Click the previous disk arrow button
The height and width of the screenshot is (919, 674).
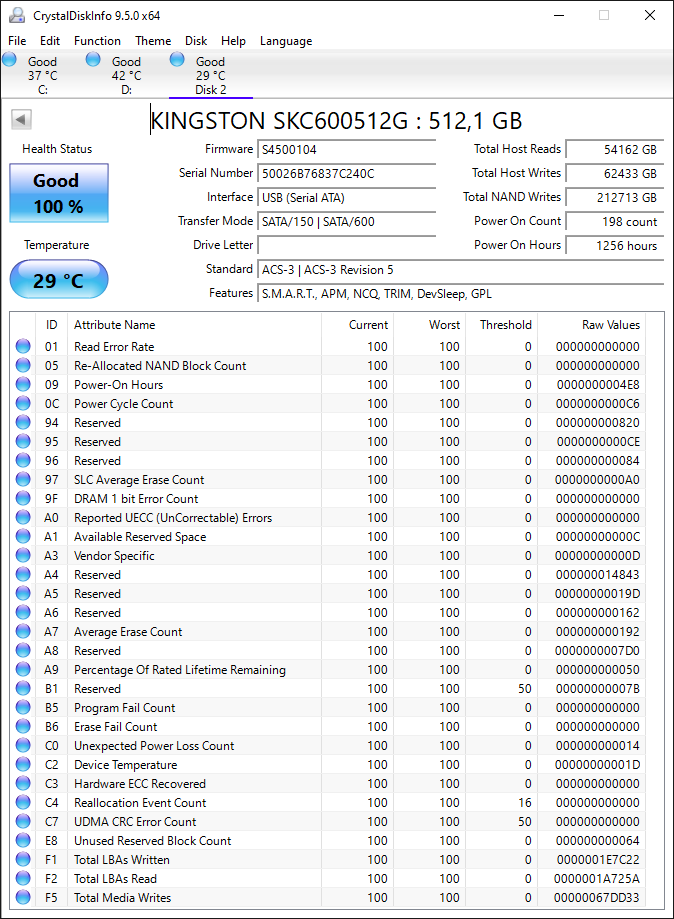tap(21, 120)
